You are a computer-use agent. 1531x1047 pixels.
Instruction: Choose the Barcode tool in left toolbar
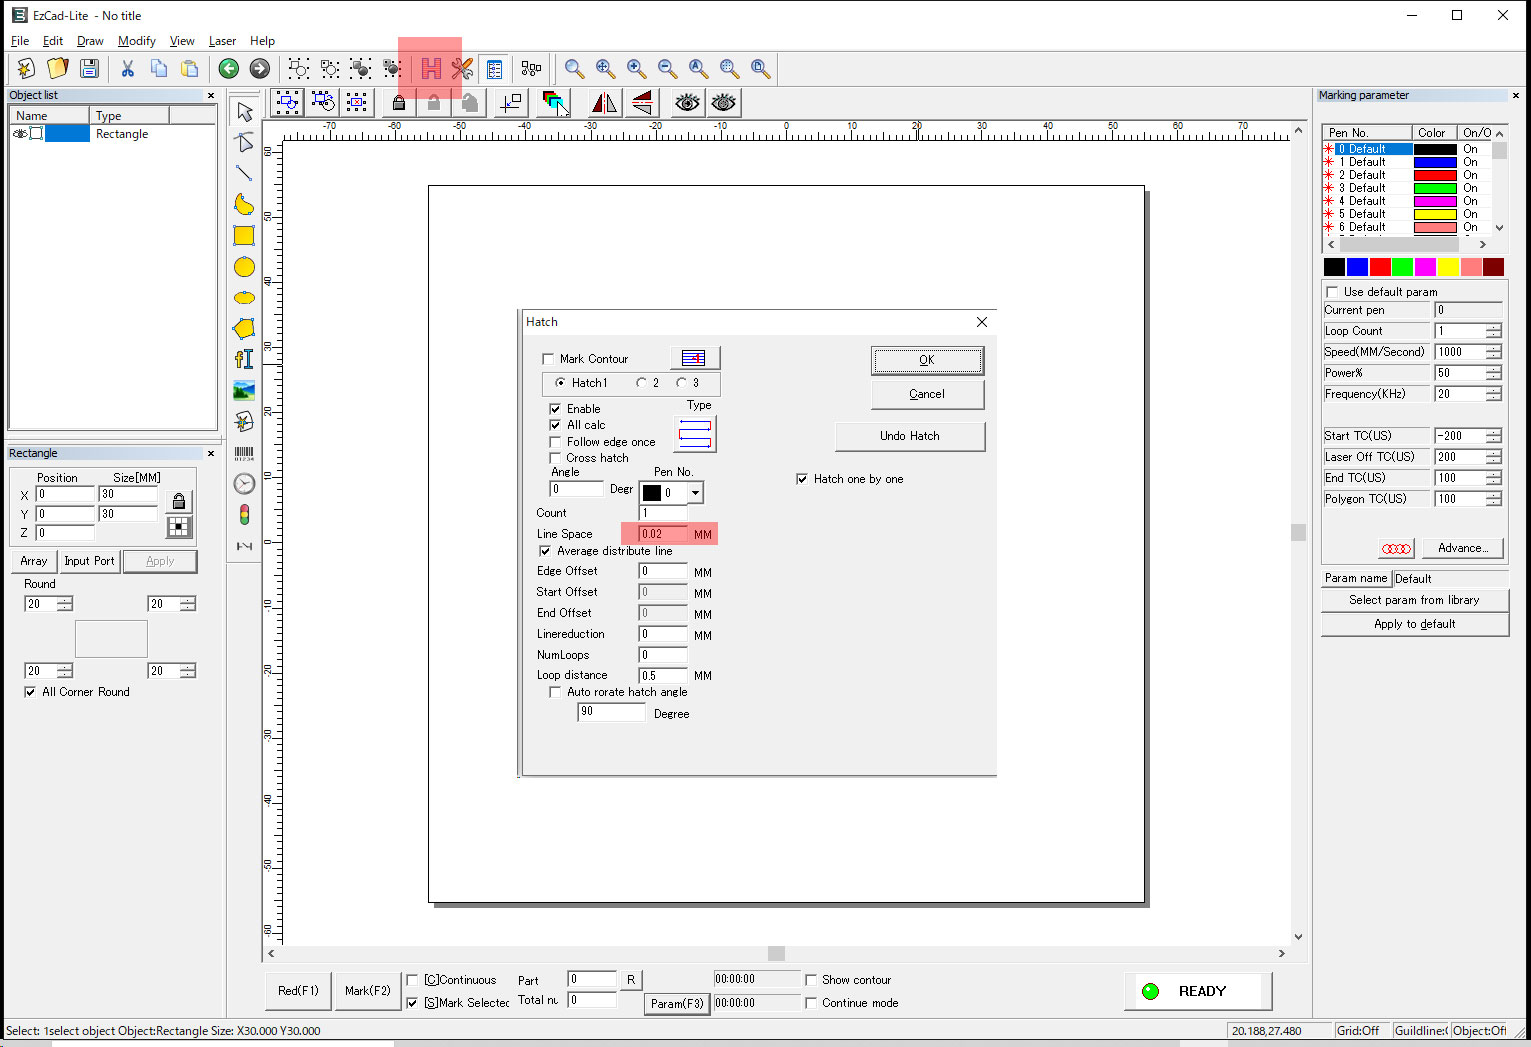[244, 453]
